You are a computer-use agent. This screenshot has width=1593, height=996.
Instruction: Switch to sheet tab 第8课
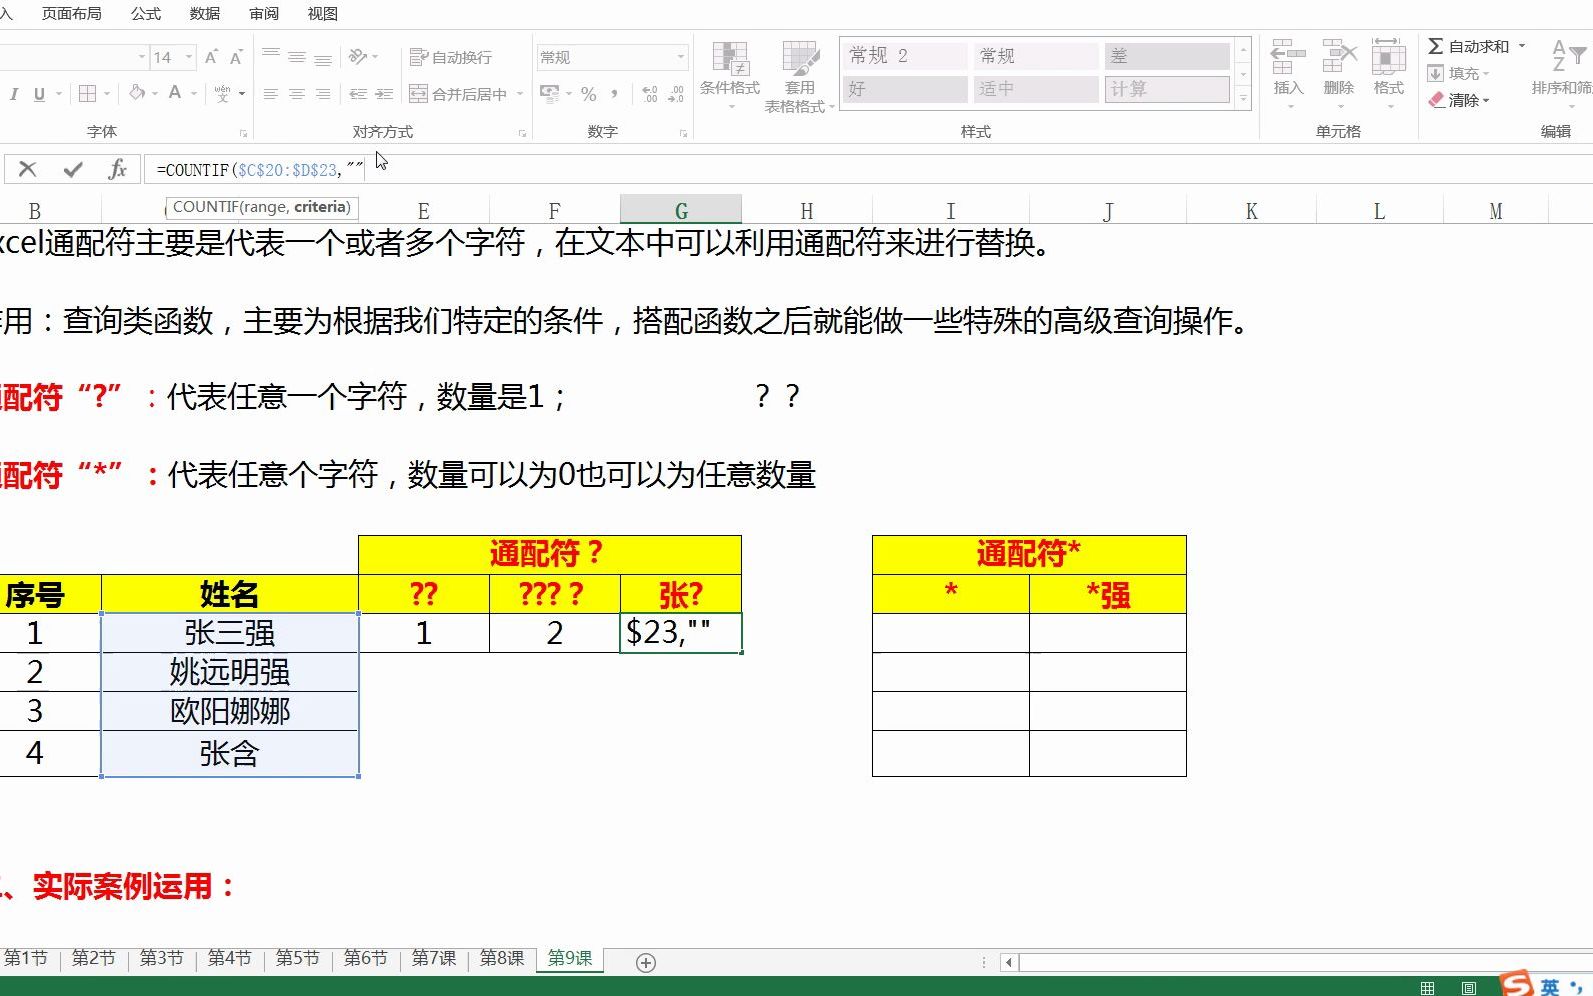502,958
